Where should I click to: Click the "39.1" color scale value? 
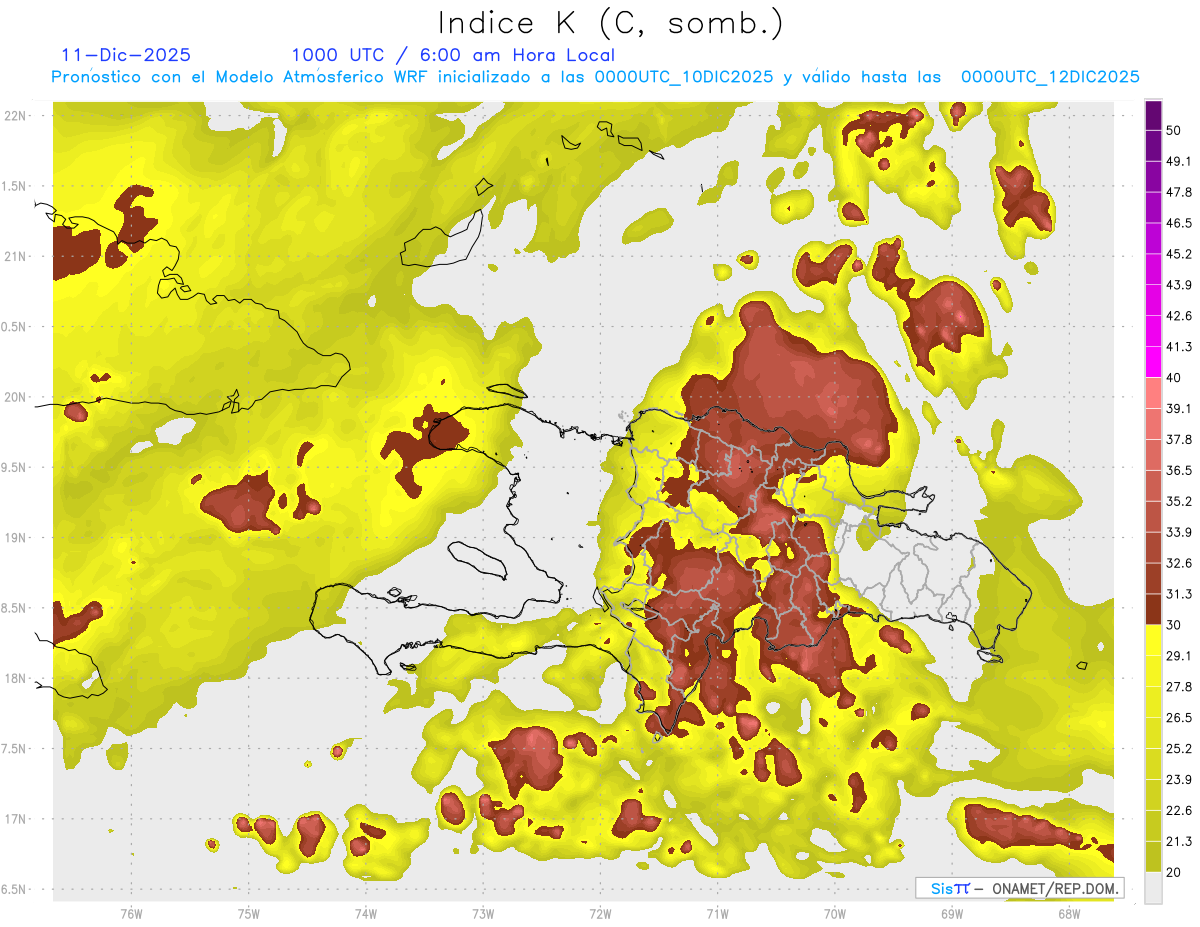pyautogui.click(x=1179, y=408)
